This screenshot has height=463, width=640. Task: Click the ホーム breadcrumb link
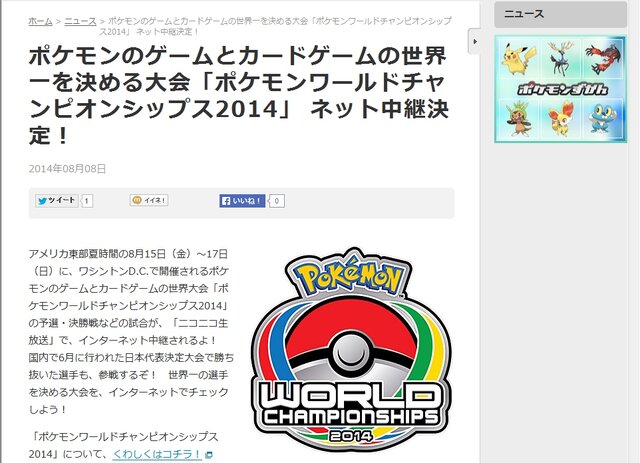[x=40, y=21]
